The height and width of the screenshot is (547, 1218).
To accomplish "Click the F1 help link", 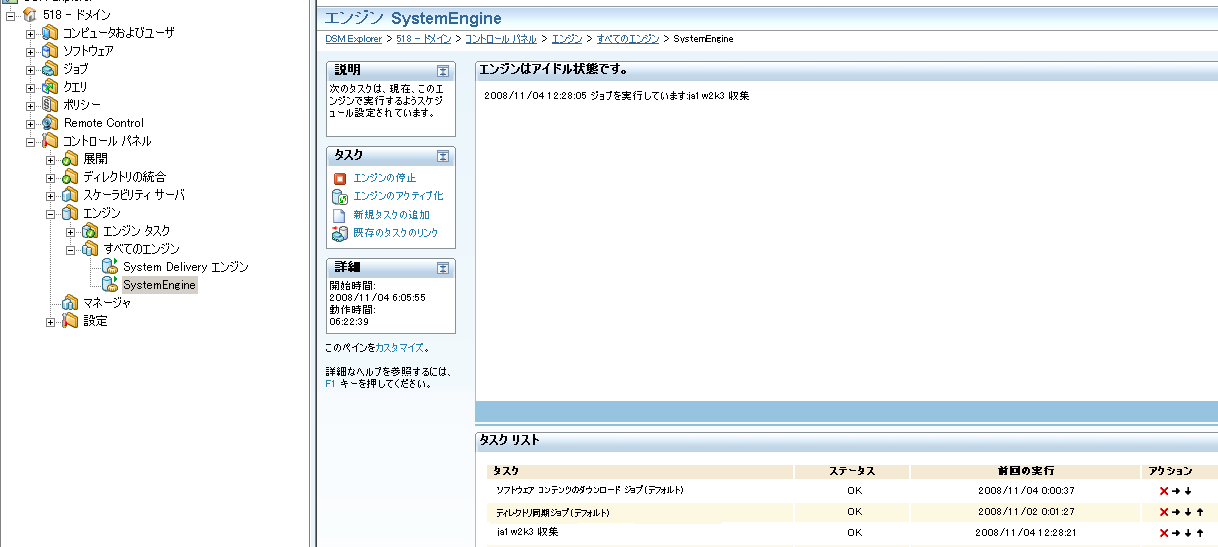I will click(x=330, y=383).
